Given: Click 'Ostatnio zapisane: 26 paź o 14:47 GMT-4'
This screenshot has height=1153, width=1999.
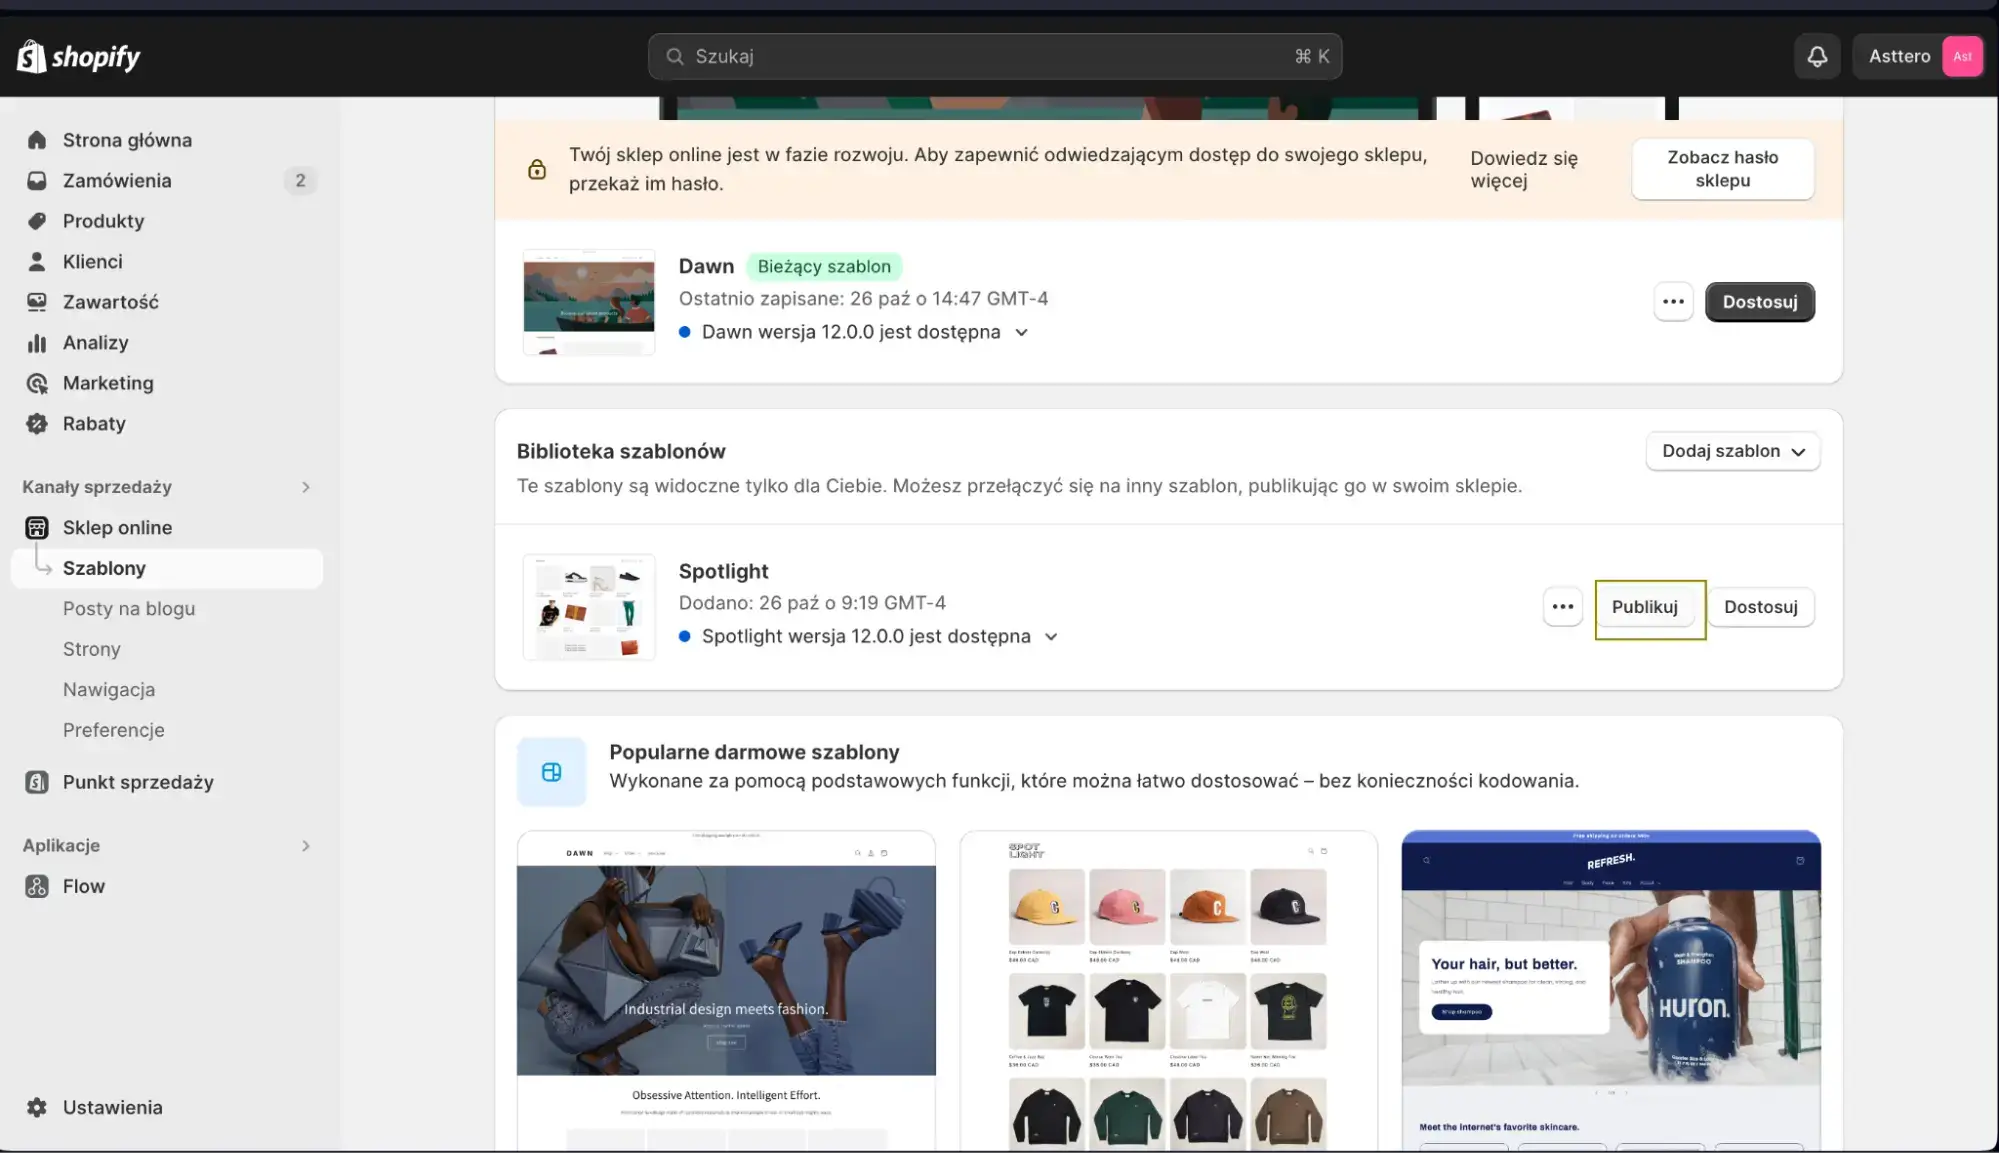Looking at the screenshot, I should click(x=863, y=298).
